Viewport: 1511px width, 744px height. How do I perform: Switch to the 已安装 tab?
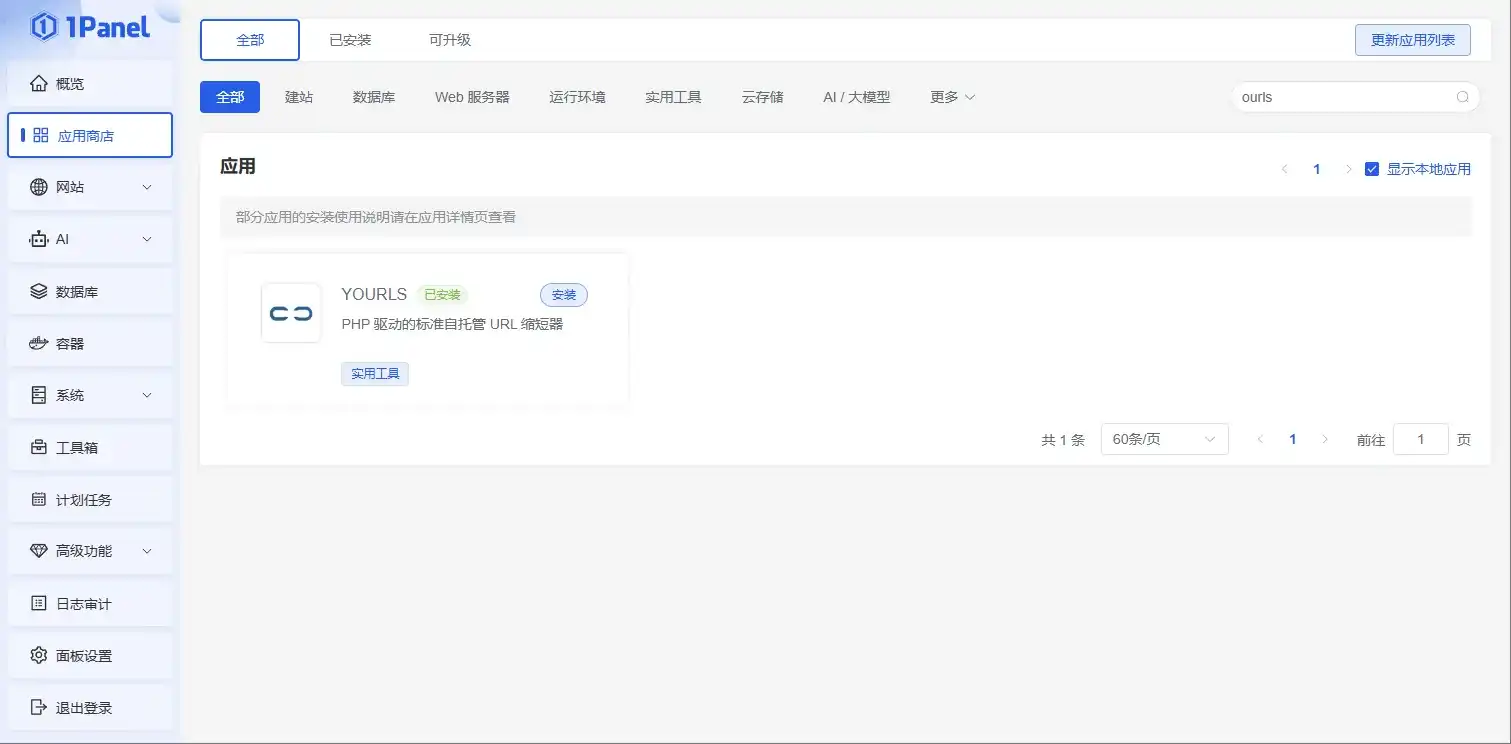350,40
